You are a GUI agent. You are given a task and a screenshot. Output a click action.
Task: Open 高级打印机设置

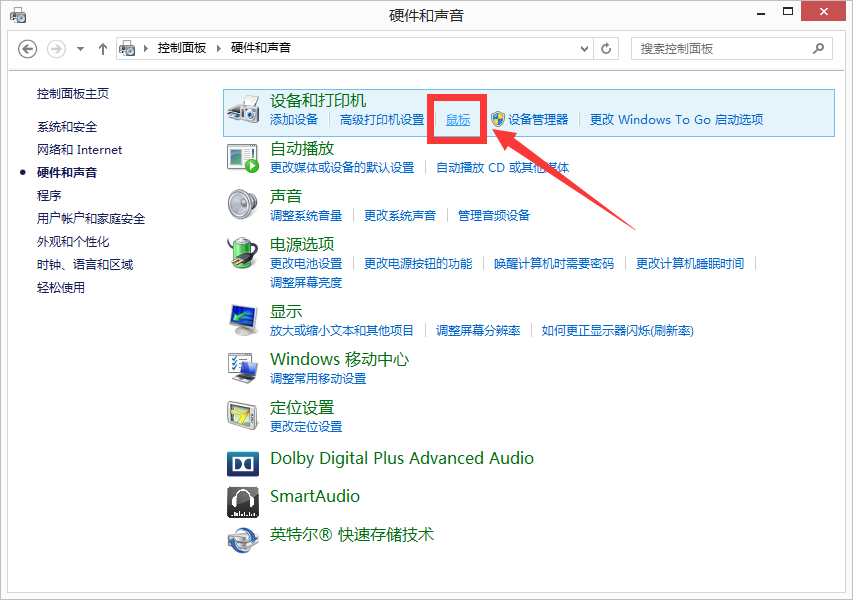(x=382, y=120)
